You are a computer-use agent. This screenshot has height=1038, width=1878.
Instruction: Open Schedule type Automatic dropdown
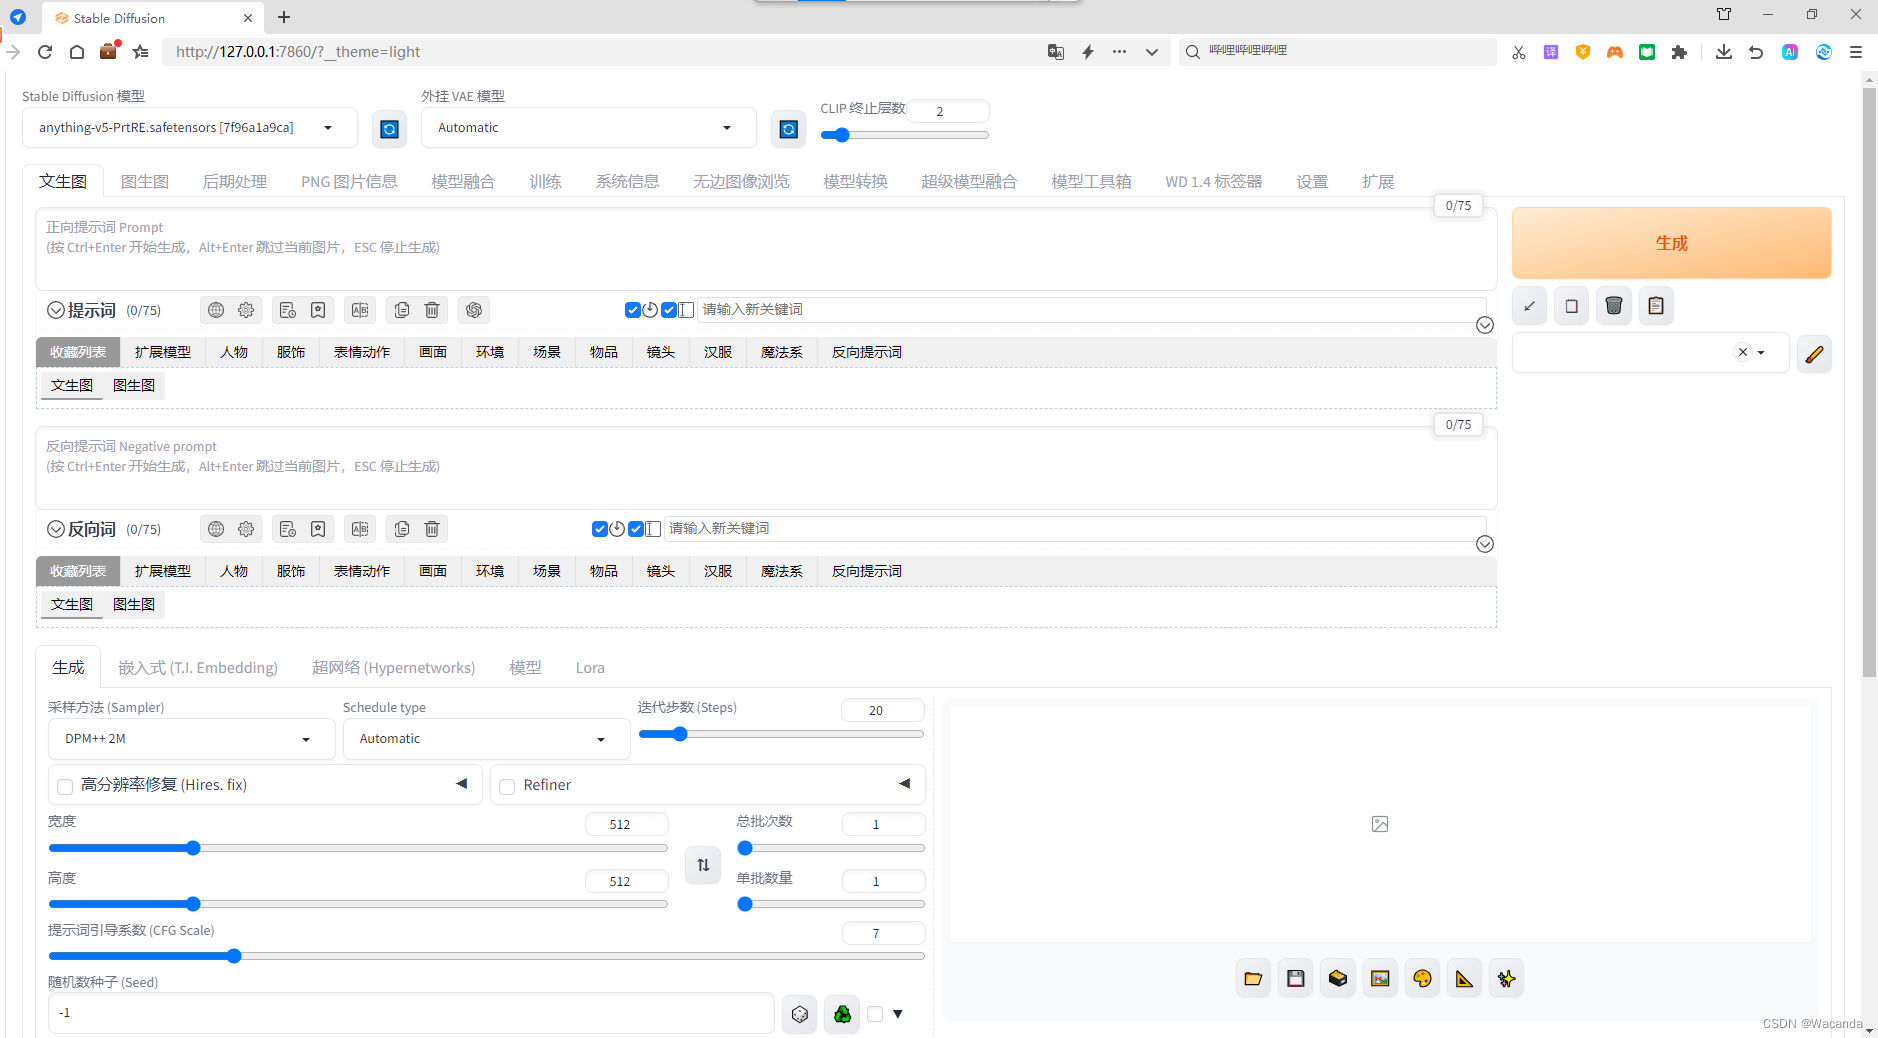[x=486, y=739]
